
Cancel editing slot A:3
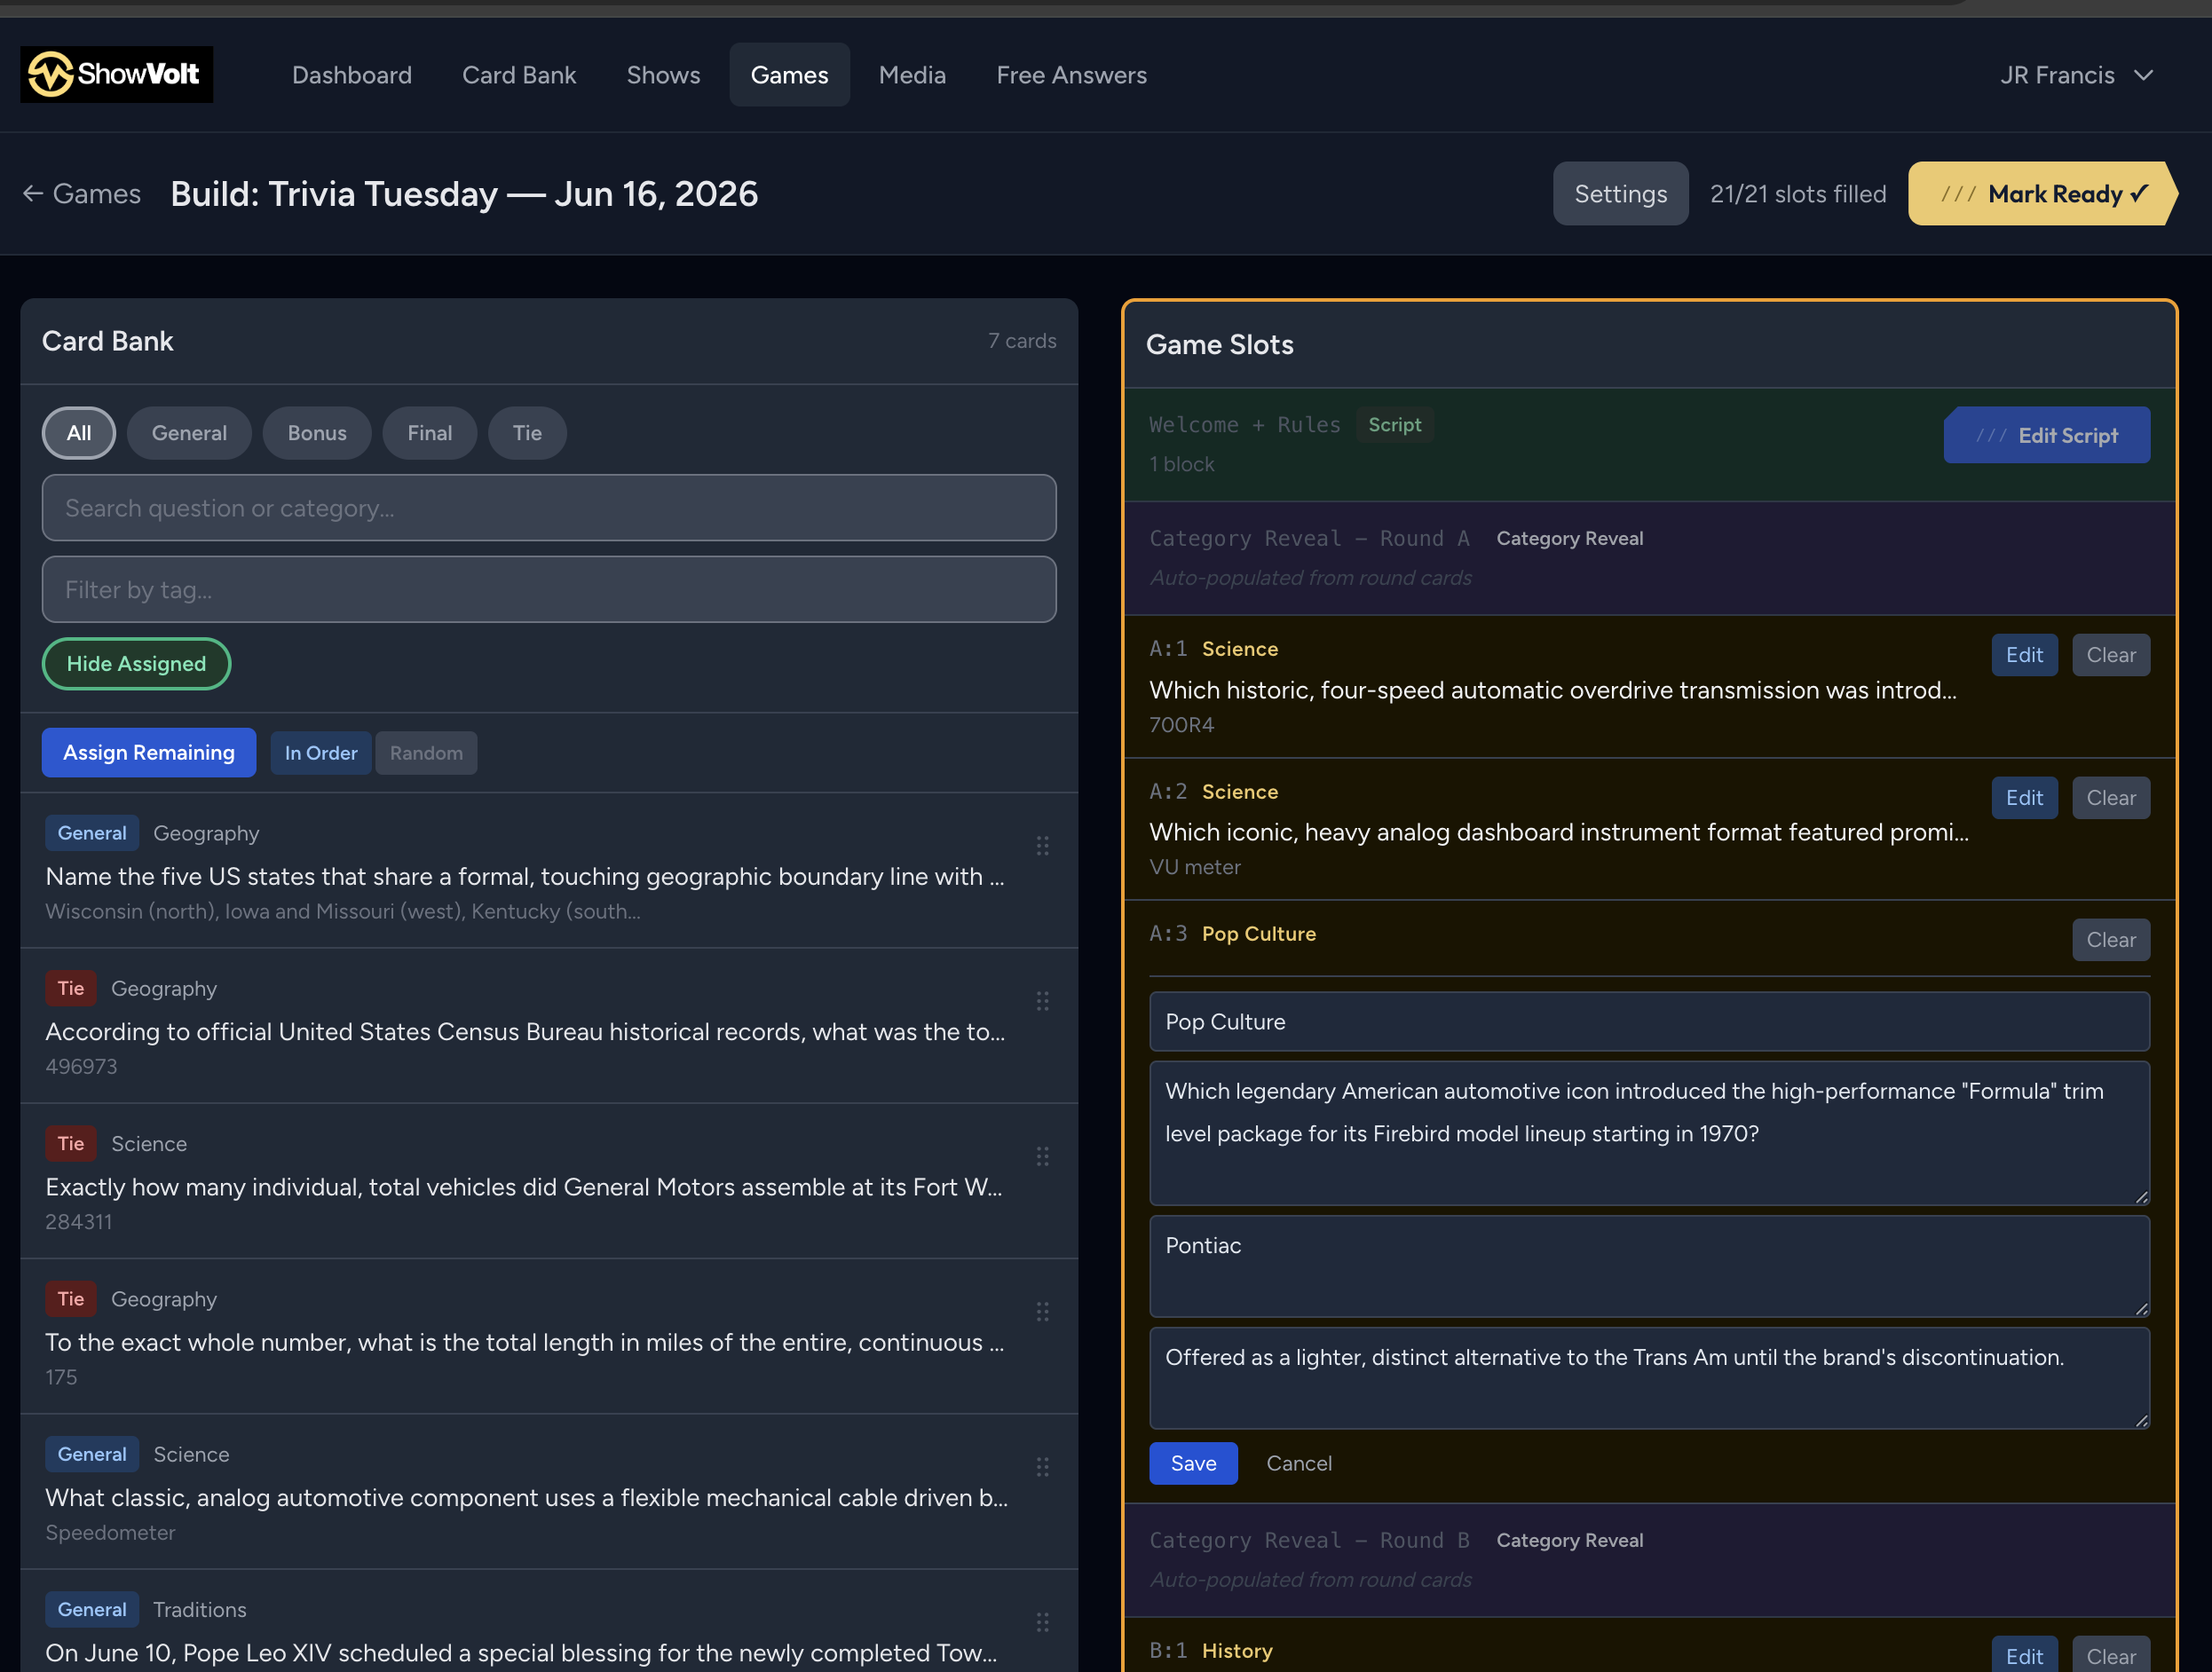pos(1298,1463)
